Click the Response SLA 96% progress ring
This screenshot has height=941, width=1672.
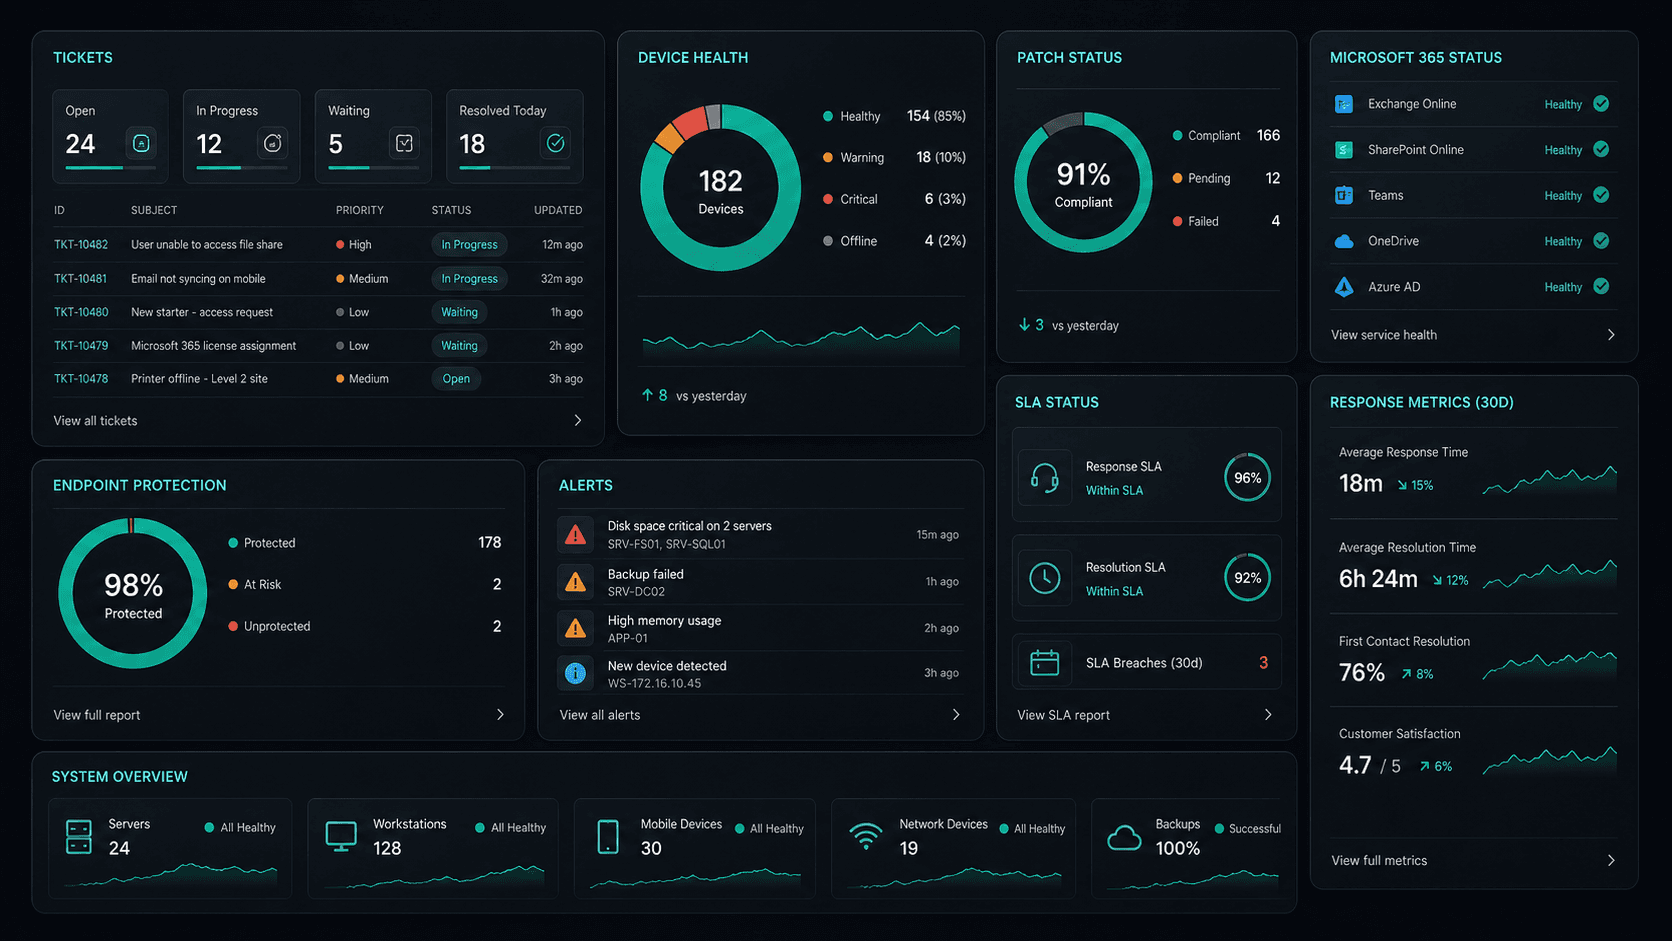[x=1247, y=478]
